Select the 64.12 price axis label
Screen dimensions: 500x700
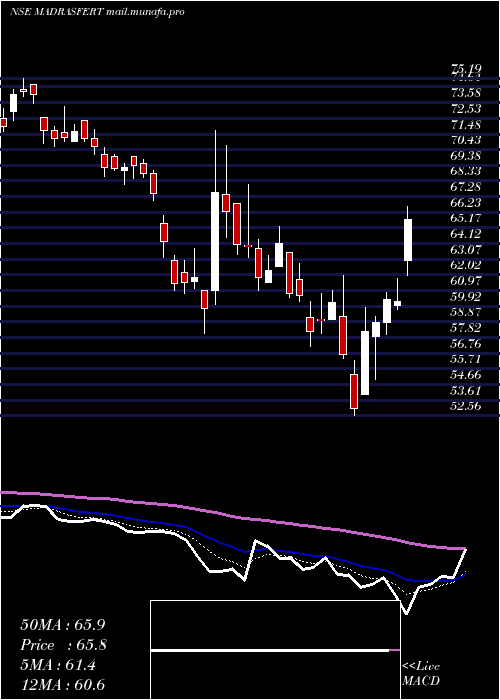[x=466, y=233]
